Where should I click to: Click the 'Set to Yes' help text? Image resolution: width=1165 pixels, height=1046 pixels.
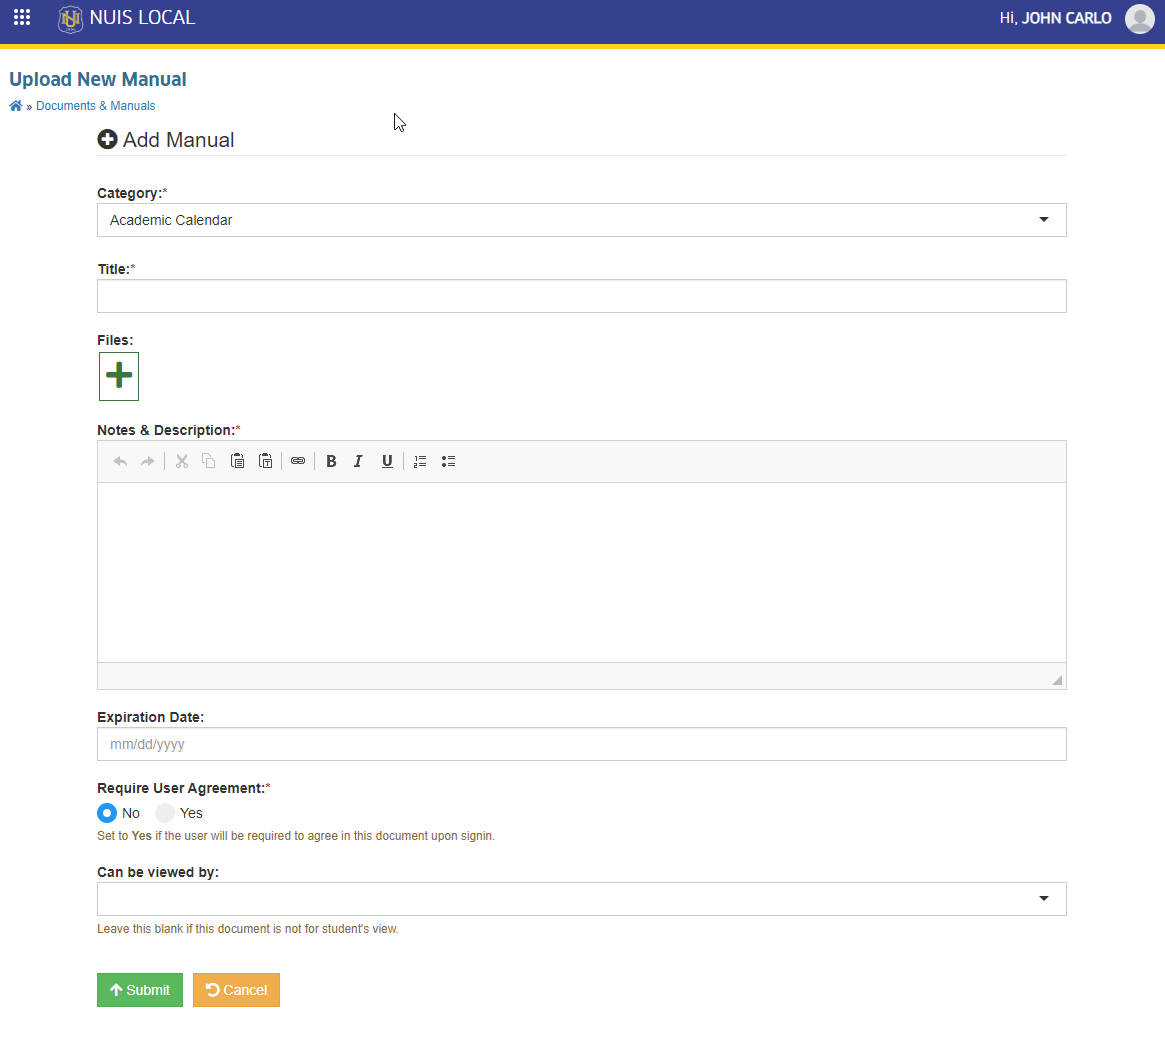pos(296,836)
